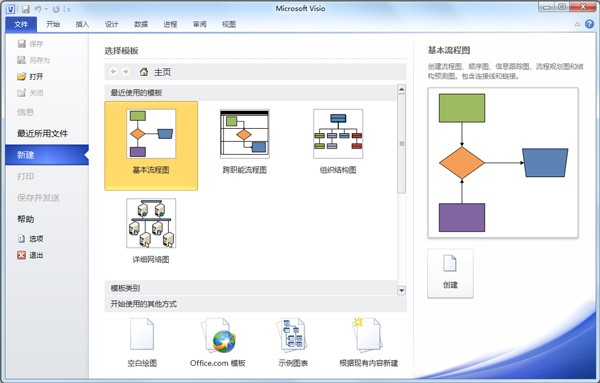The width and height of the screenshot is (600, 383).
Task: Click 退出 with red X icon
Action: (30, 255)
